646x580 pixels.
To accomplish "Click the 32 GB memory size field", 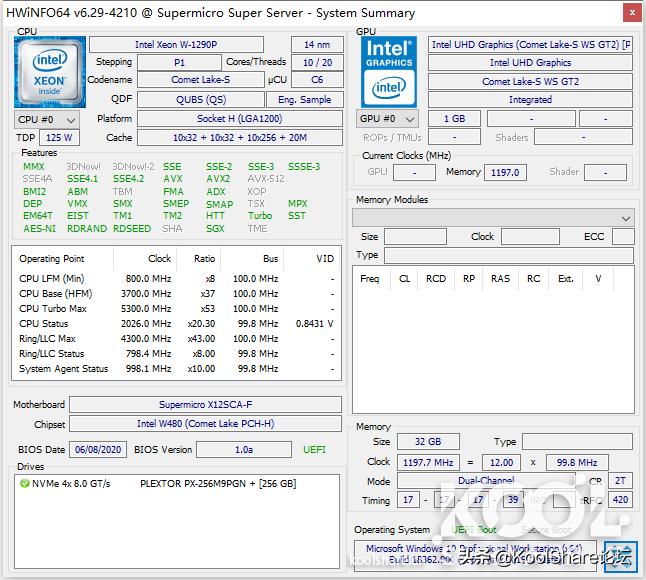I will pos(427,442).
